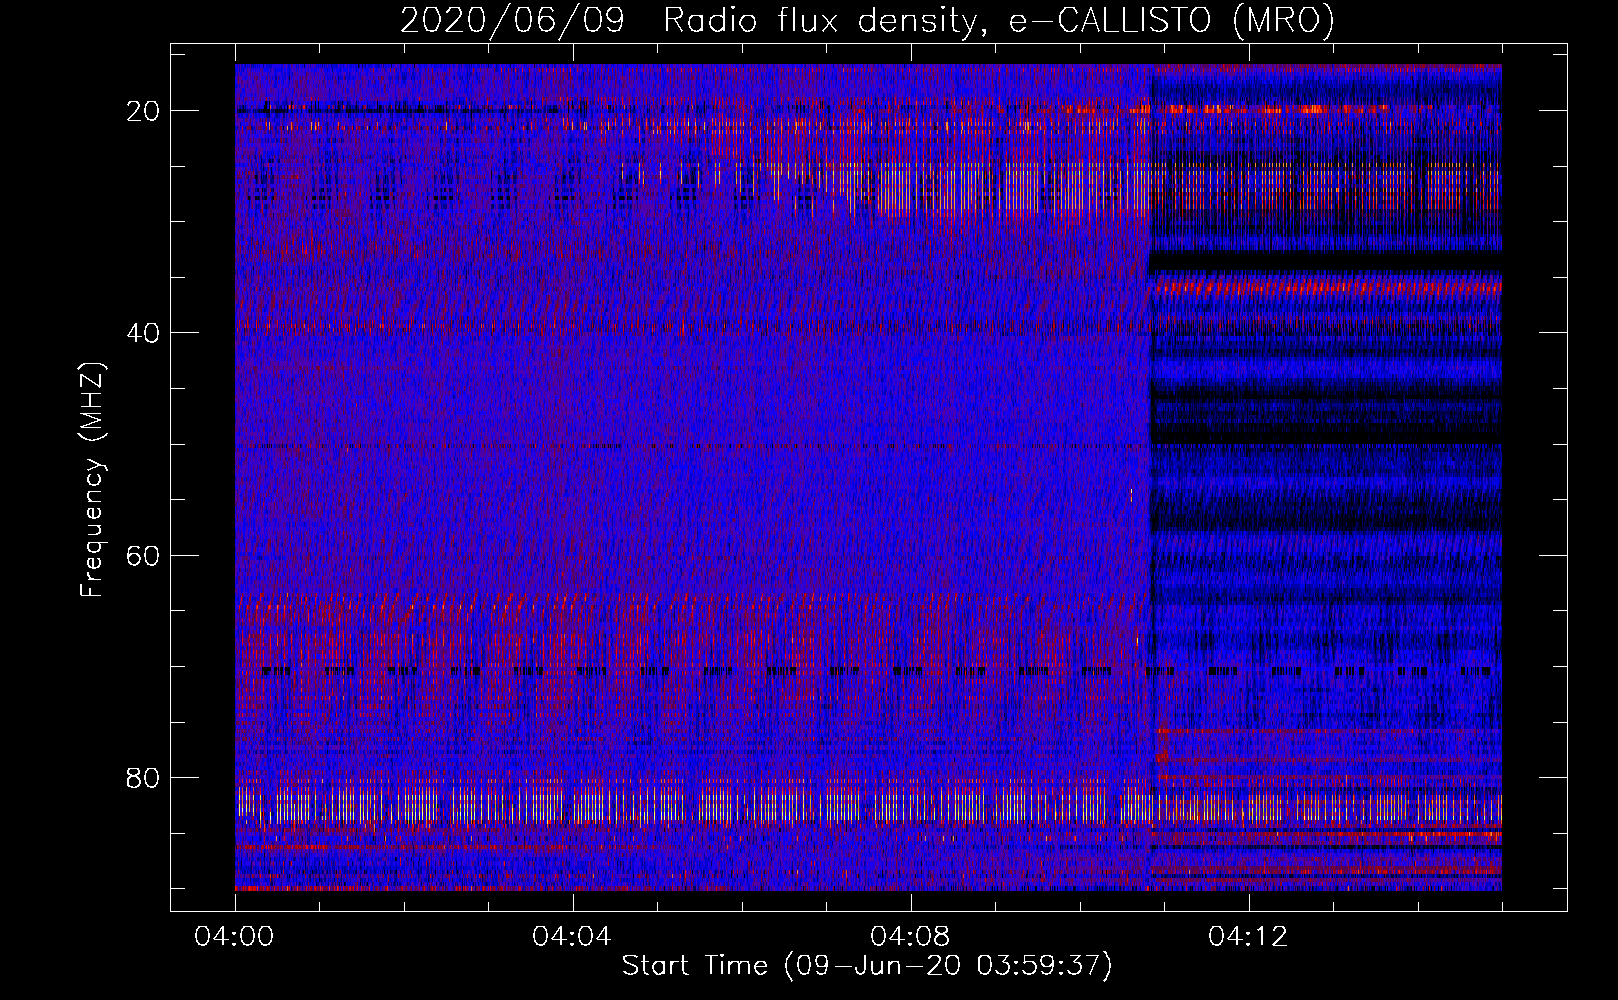This screenshot has width=1618, height=1000.
Task: Click the "04:12" time tick label
Action: [x=1248, y=937]
